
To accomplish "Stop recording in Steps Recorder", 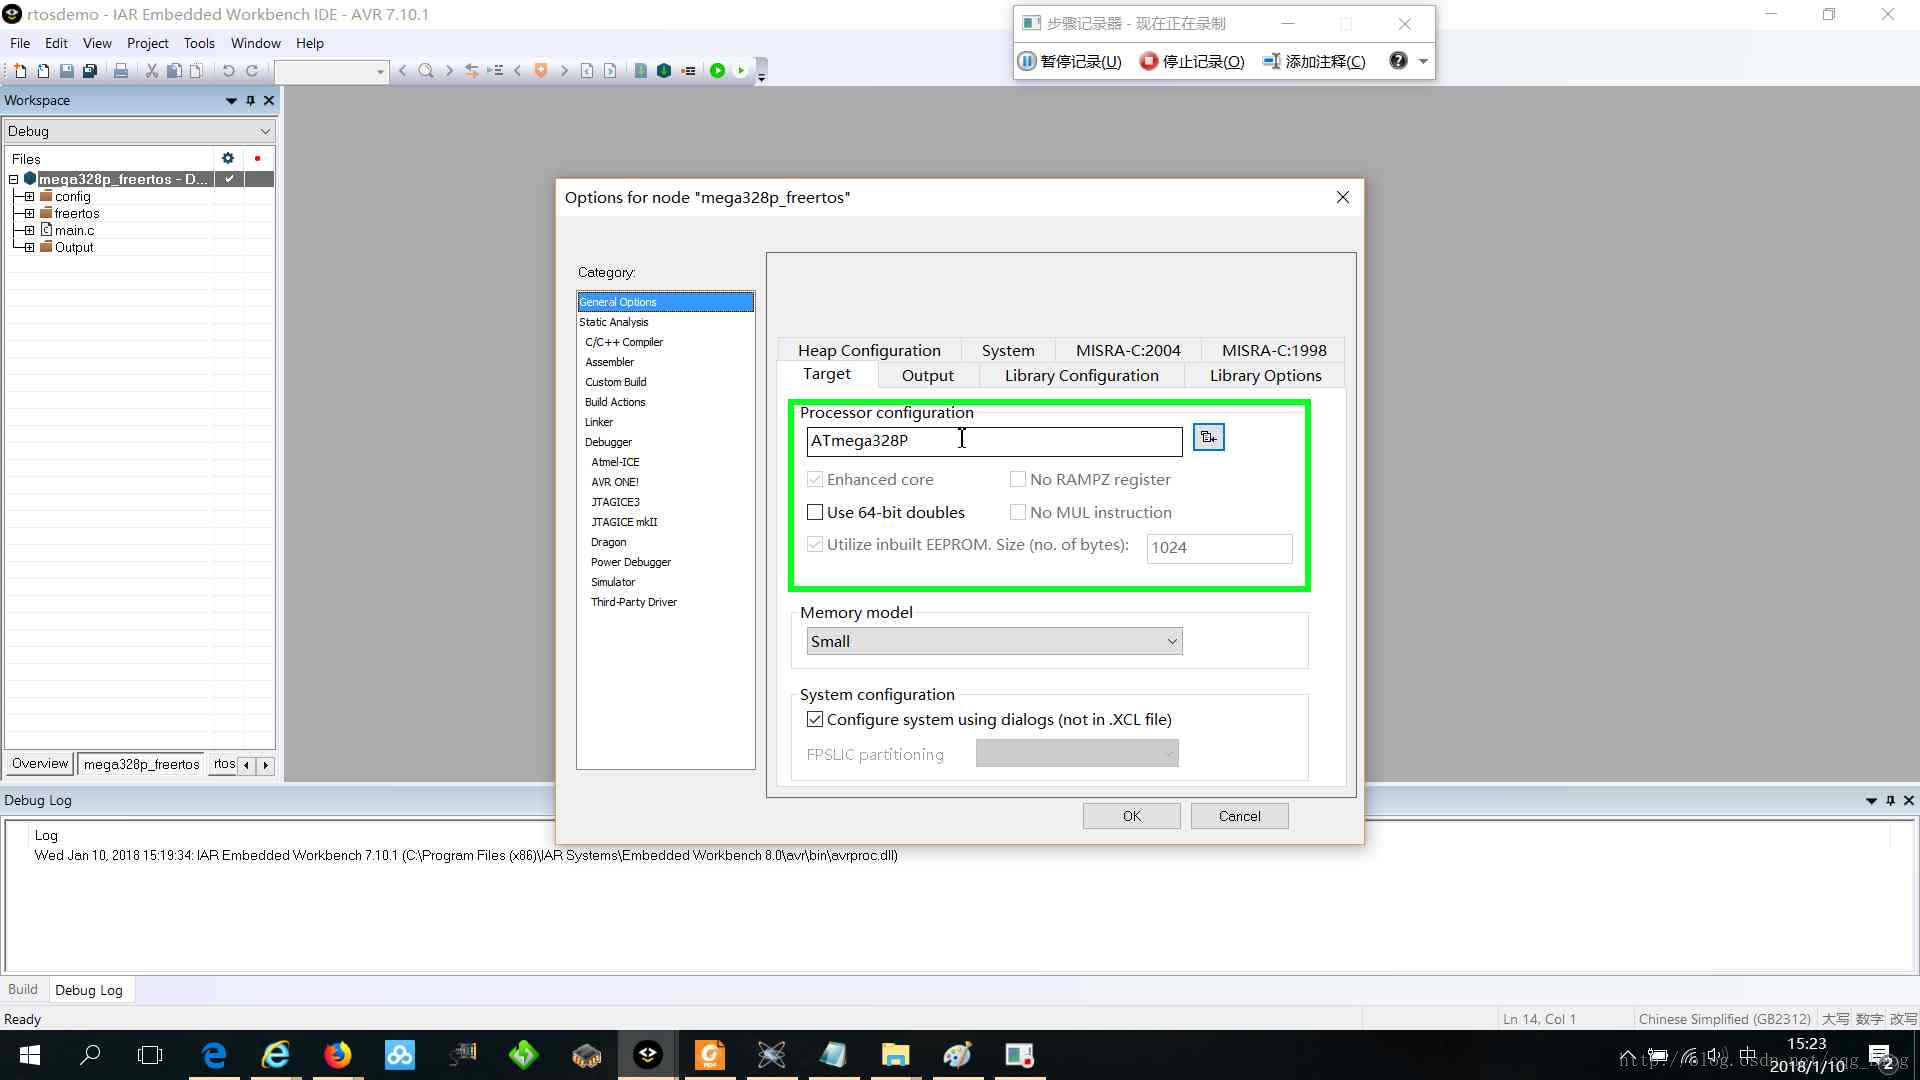I will point(1192,61).
